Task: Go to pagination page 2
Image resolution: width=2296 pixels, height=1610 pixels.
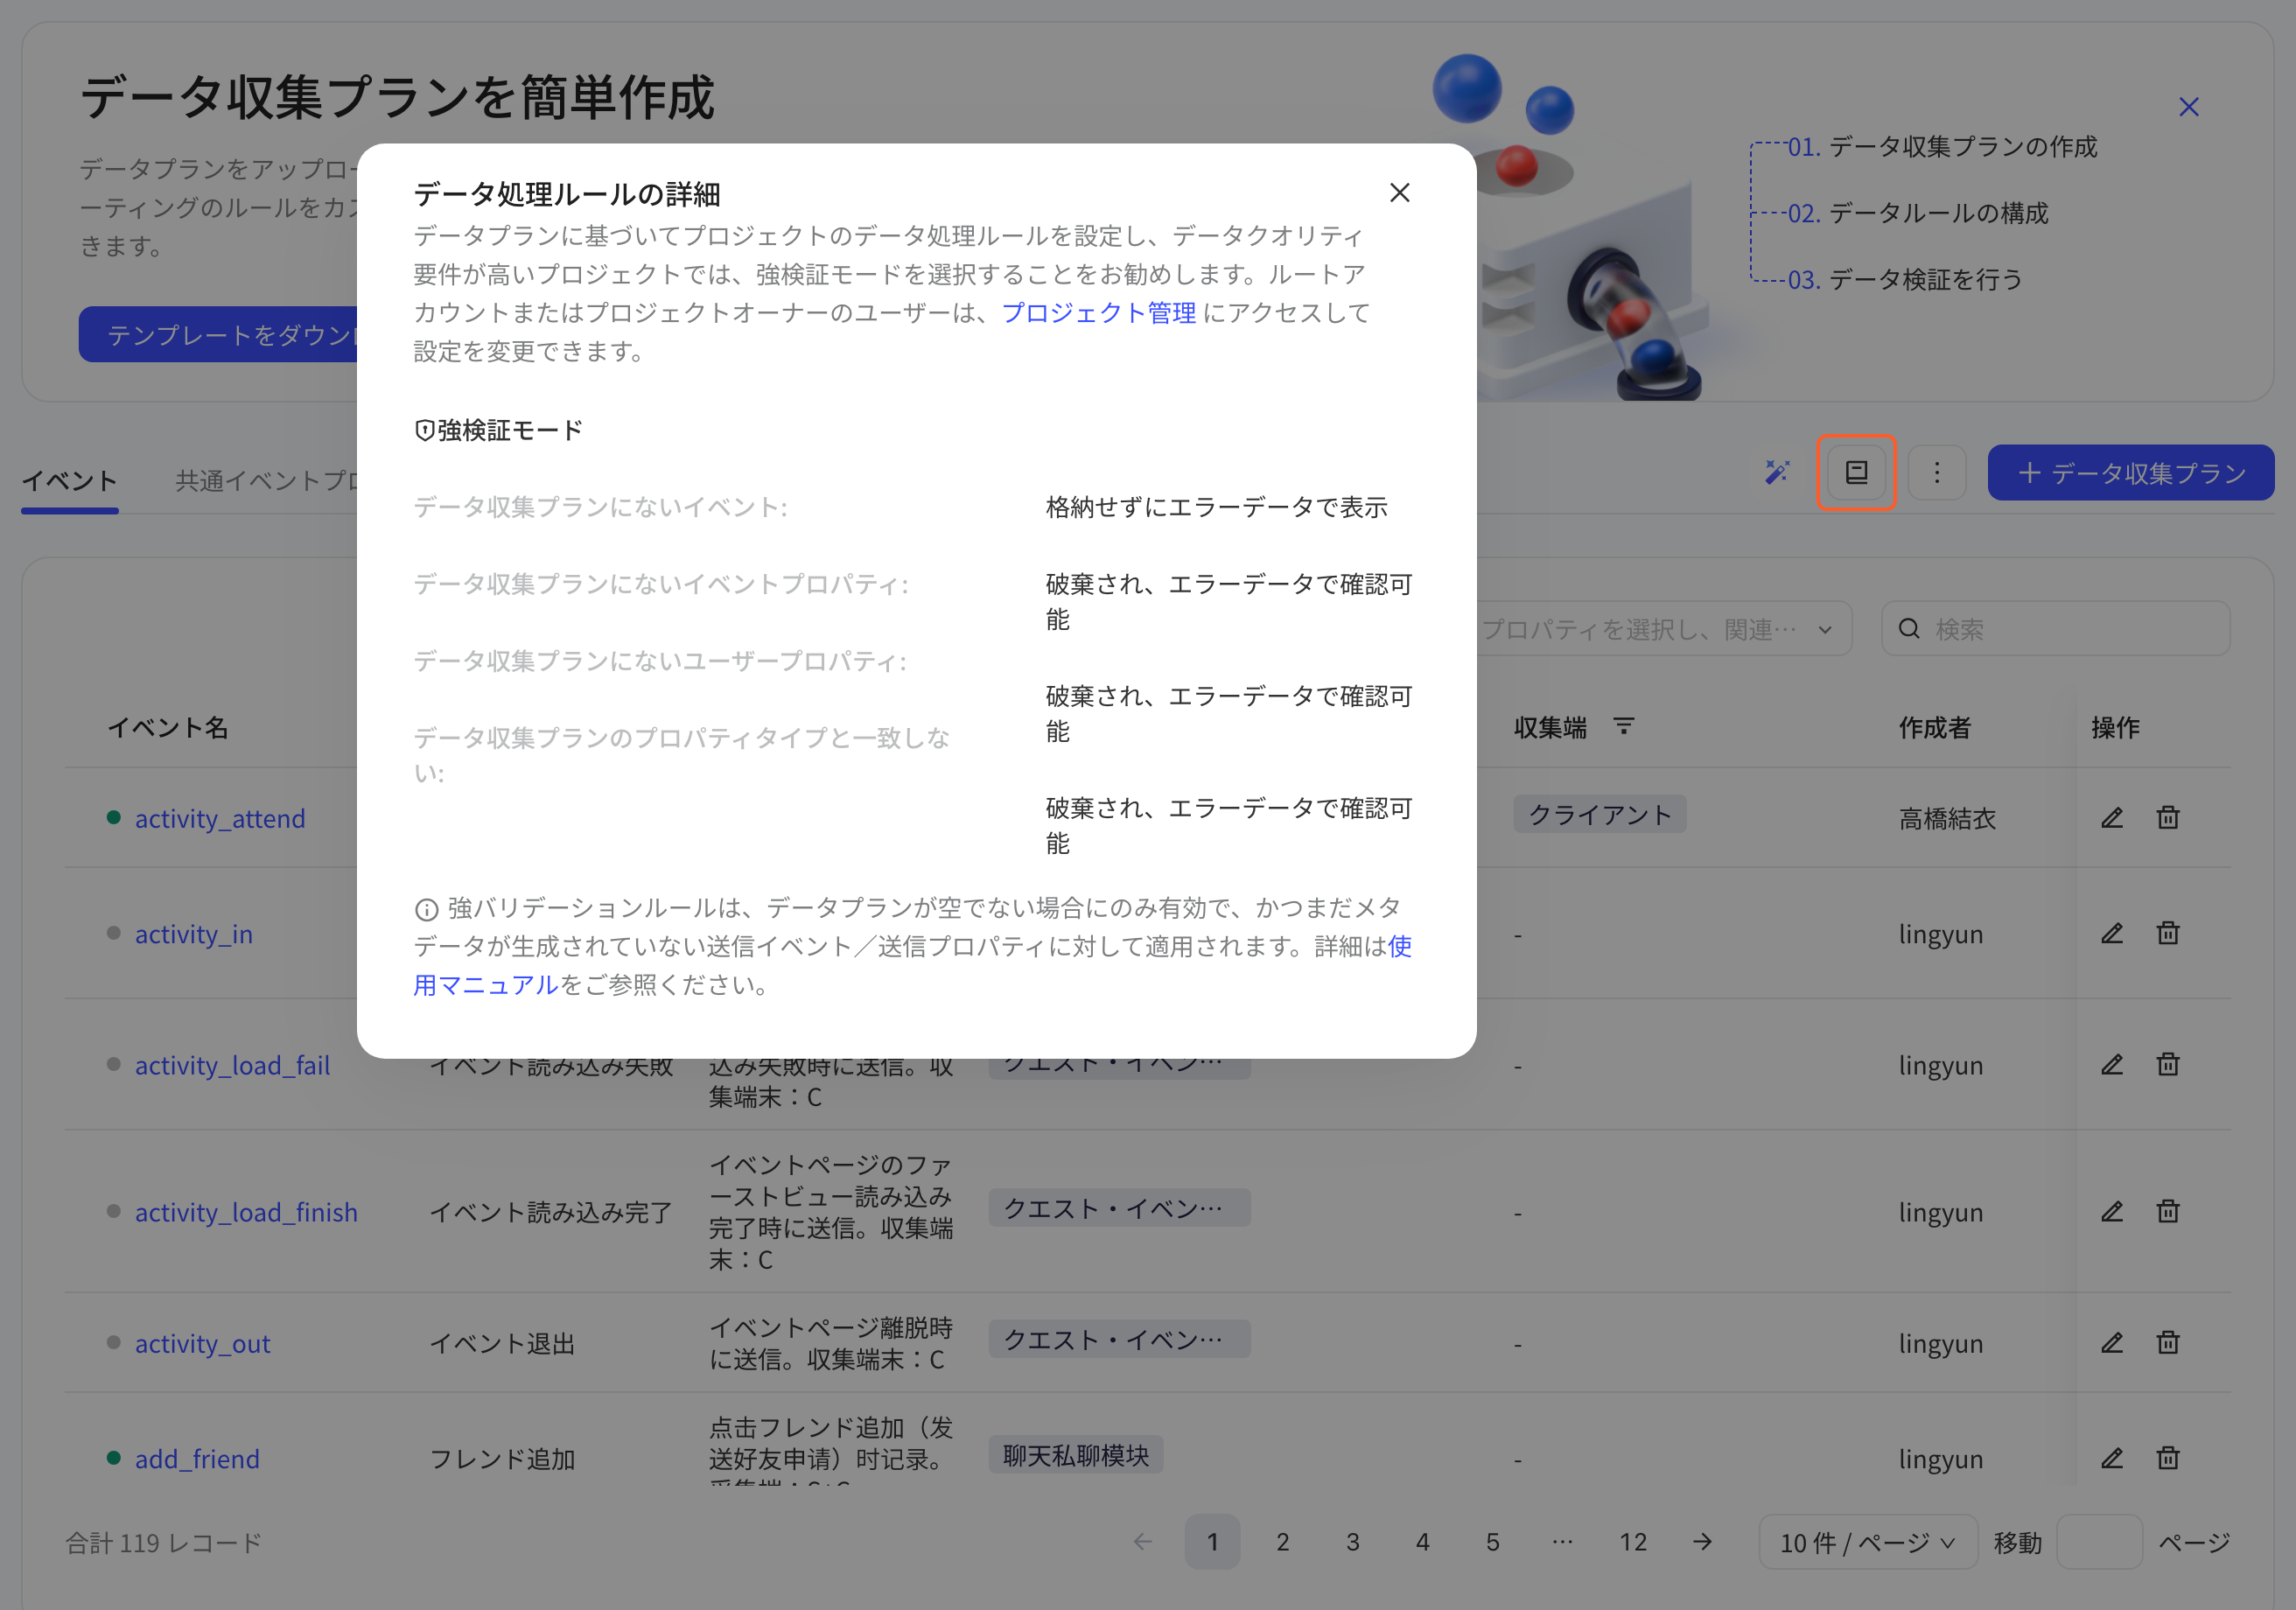Action: pyautogui.click(x=1282, y=1541)
